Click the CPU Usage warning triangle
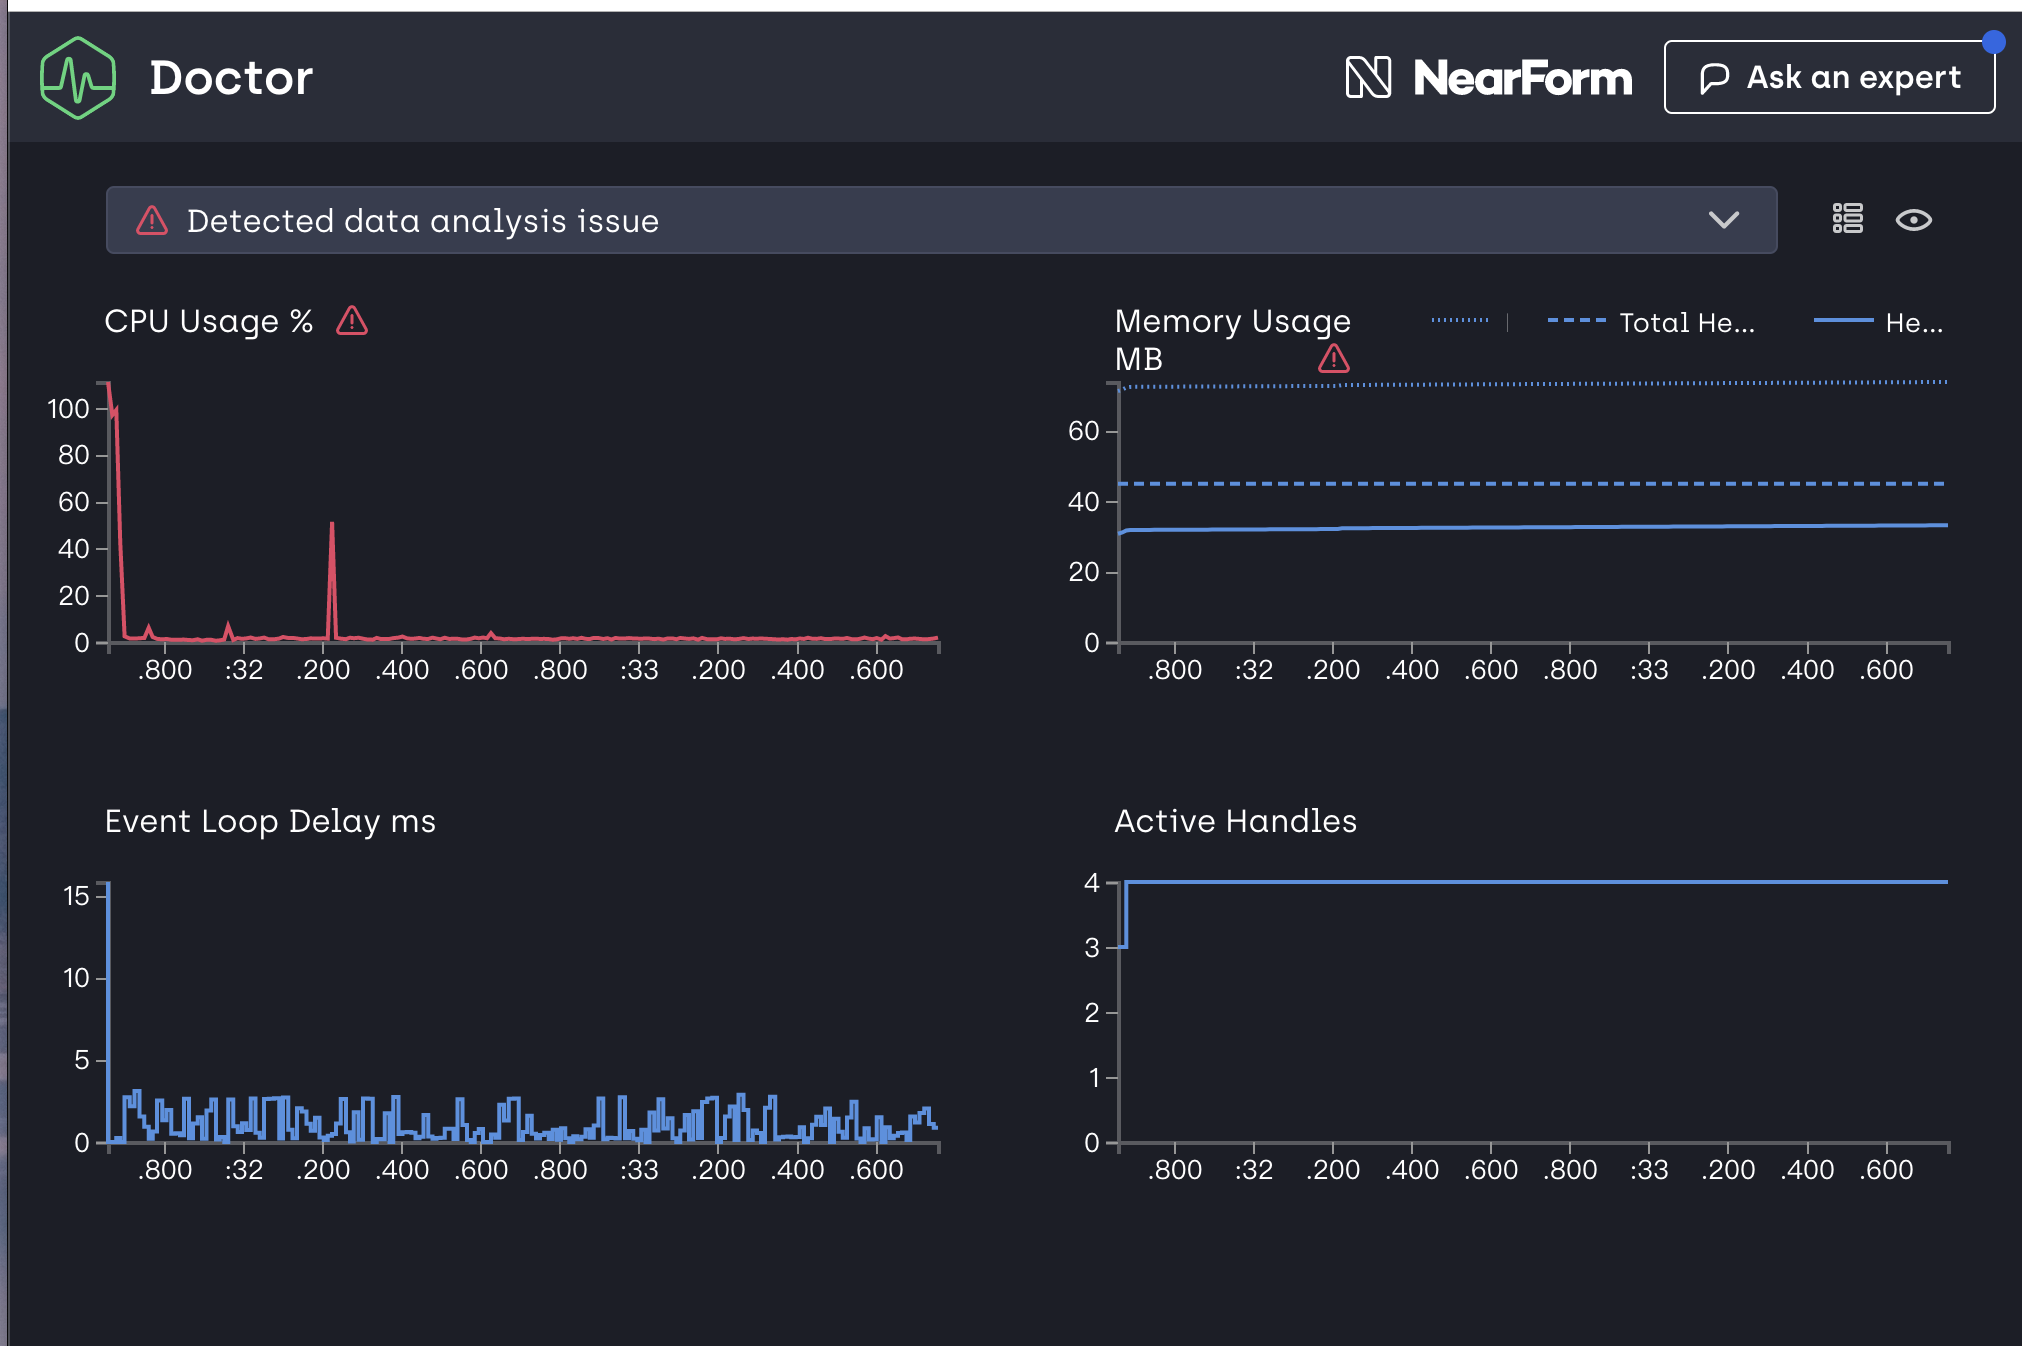 [x=352, y=321]
